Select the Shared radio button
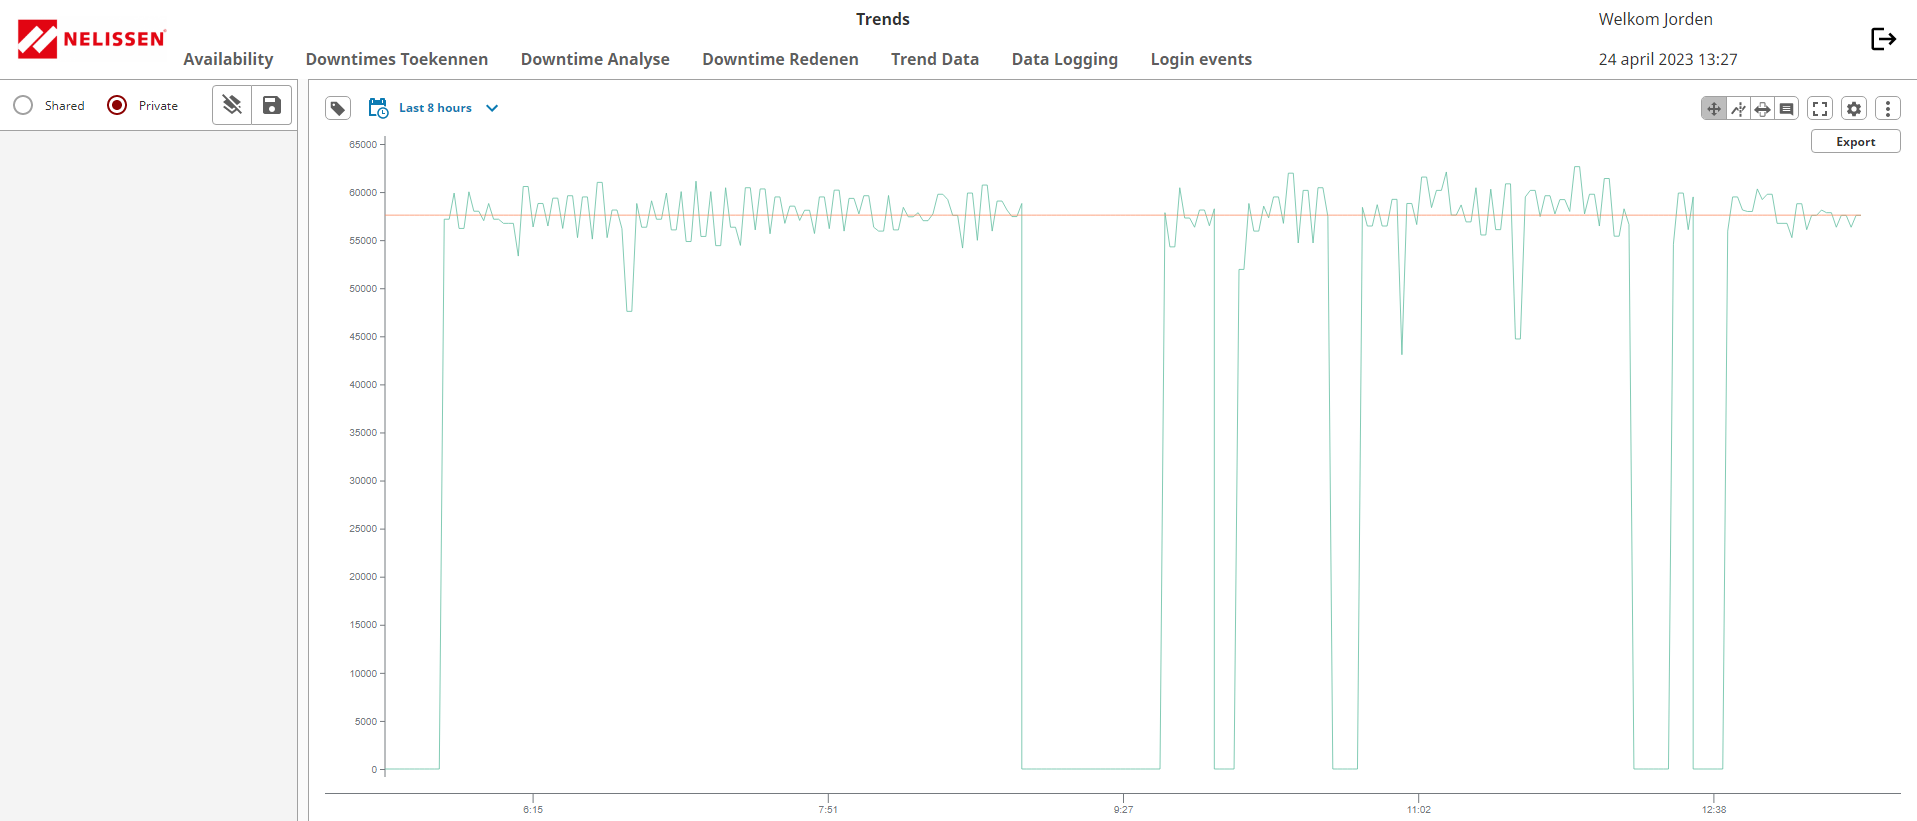Image resolution: width=1917 pixels, height=821 pixels. pyautogui.click(x=24, y=105)
